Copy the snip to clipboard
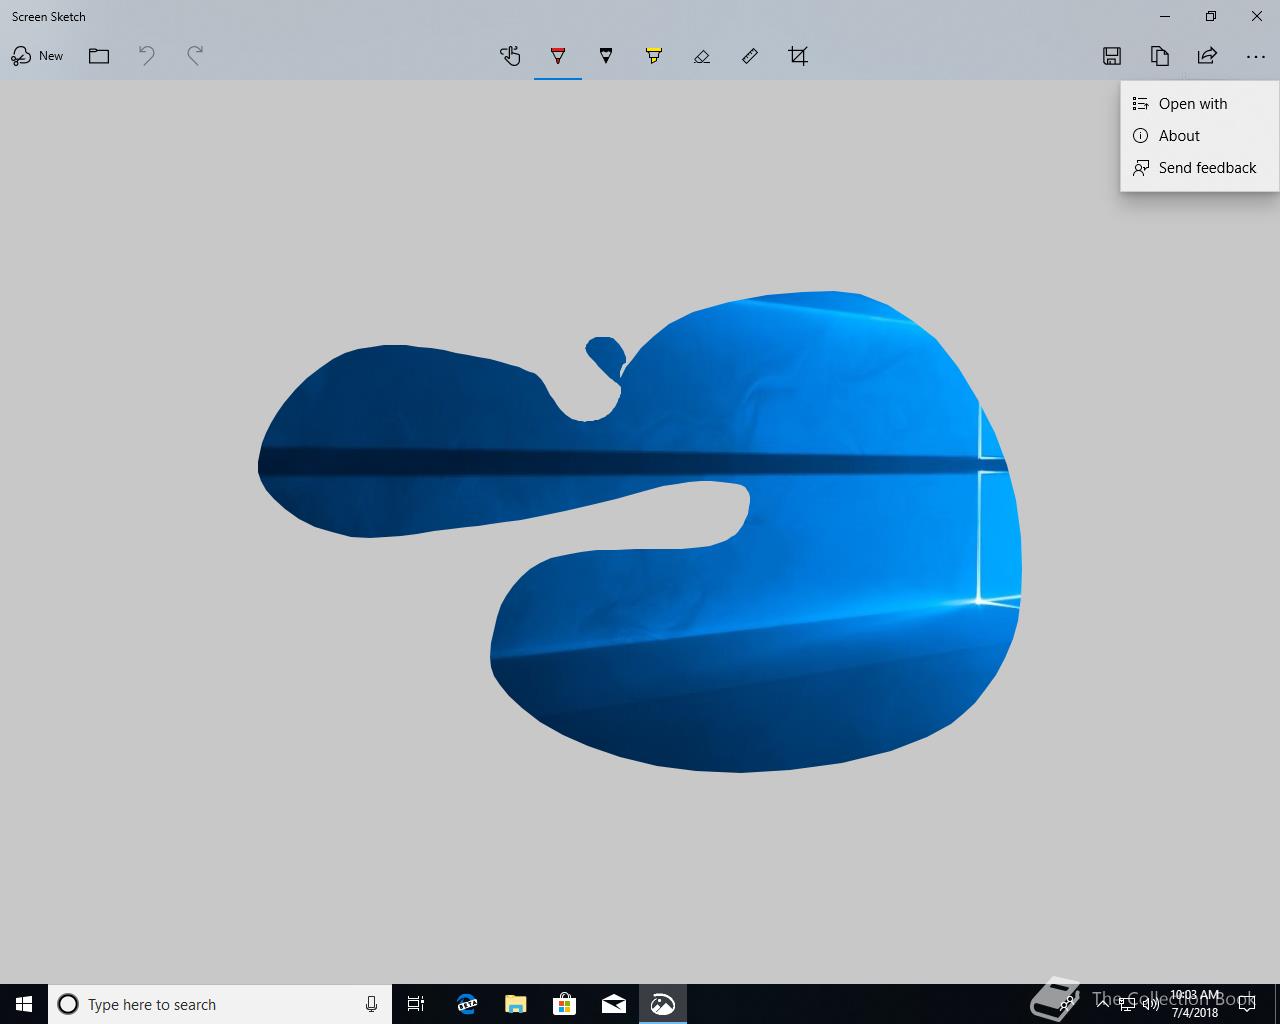 1160,56
